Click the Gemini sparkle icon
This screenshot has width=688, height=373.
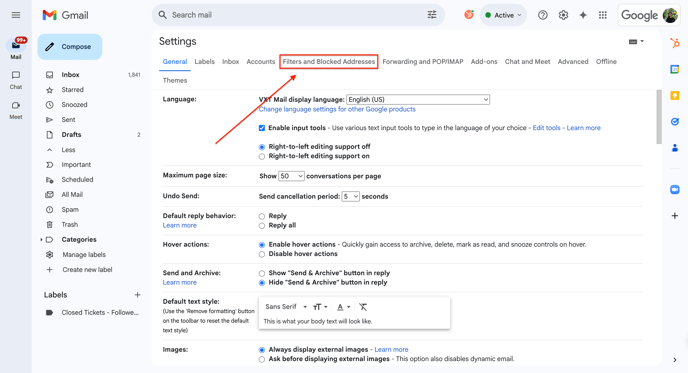point(583,15)
